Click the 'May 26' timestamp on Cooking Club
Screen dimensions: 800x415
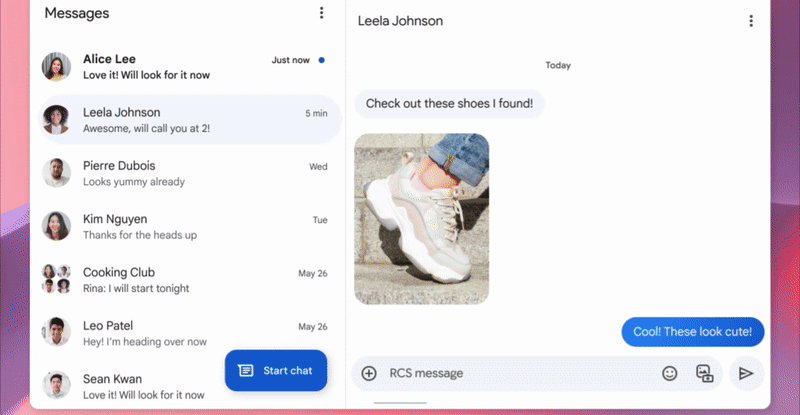coord(313,274)
